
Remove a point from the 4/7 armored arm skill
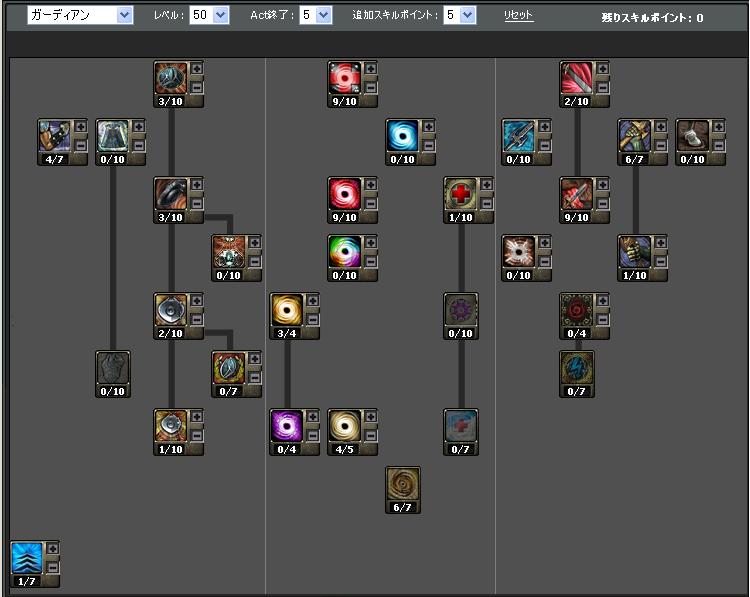pos(81,145)
